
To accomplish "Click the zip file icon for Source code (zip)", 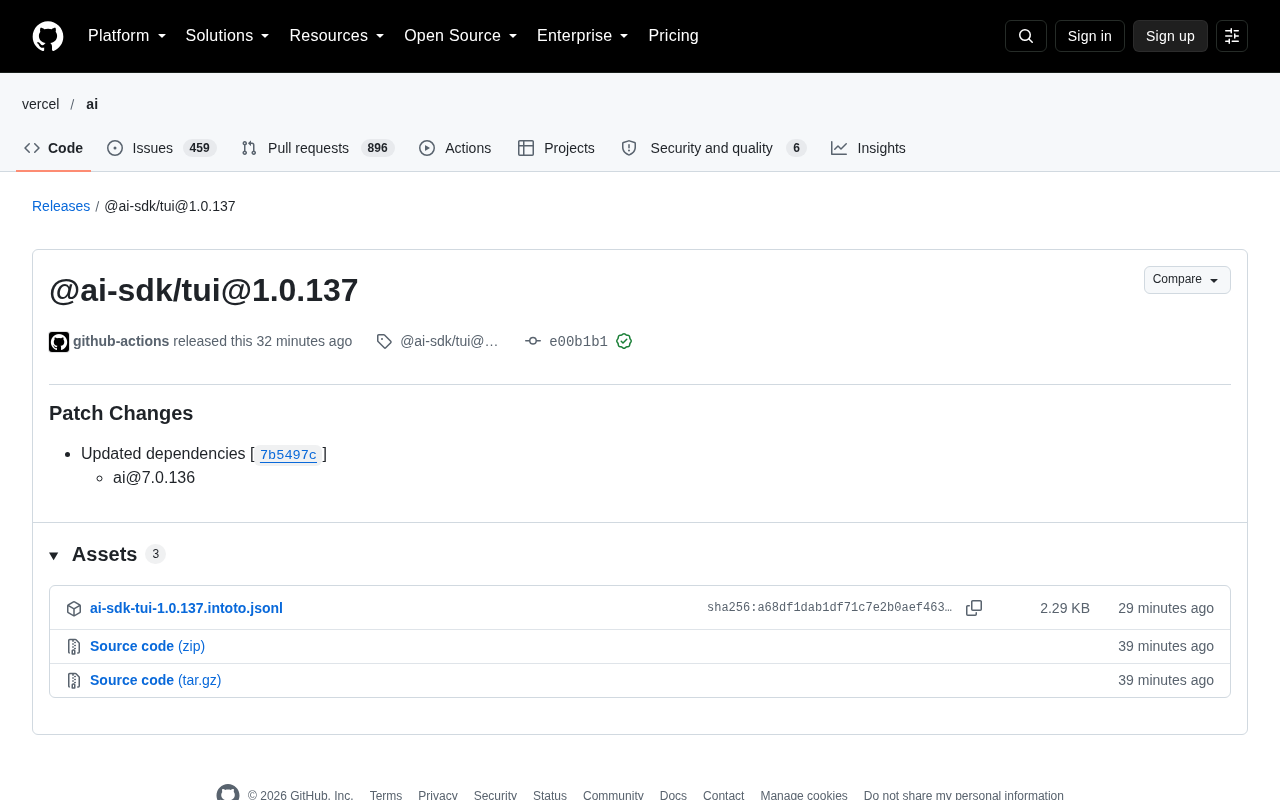I will coord(74,647).
